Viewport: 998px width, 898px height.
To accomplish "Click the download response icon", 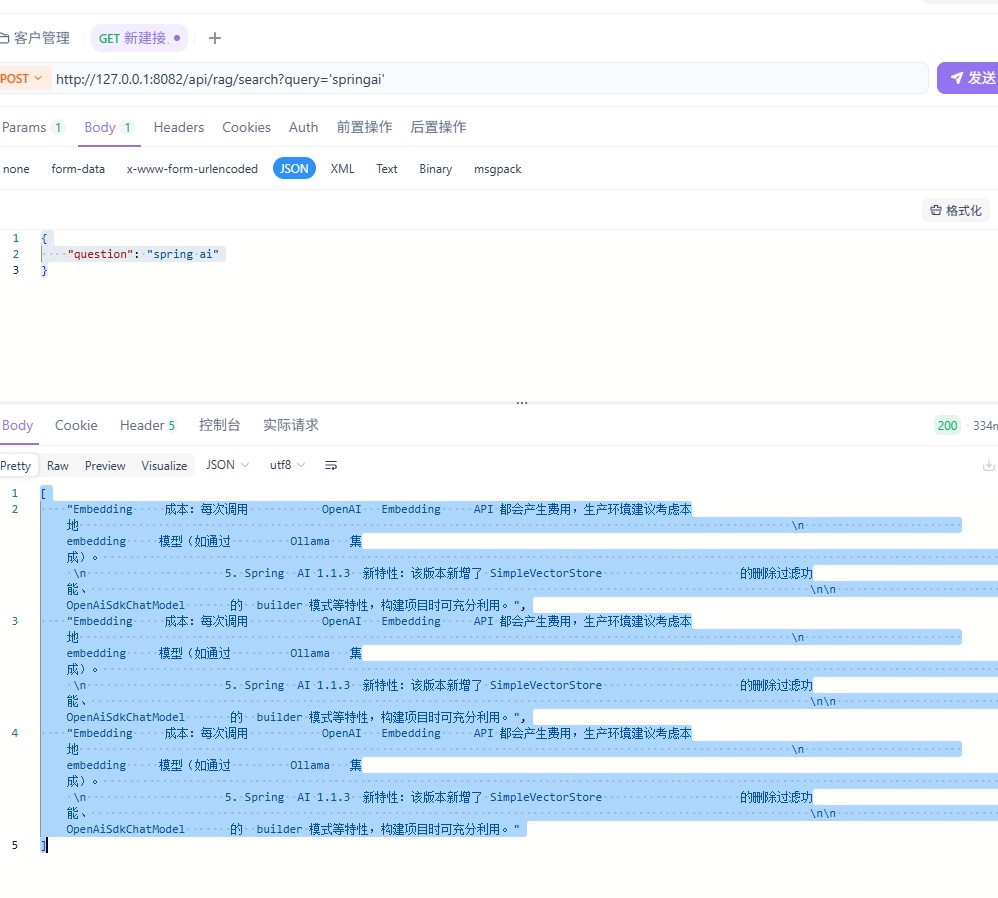I will (x=988, y=465).
